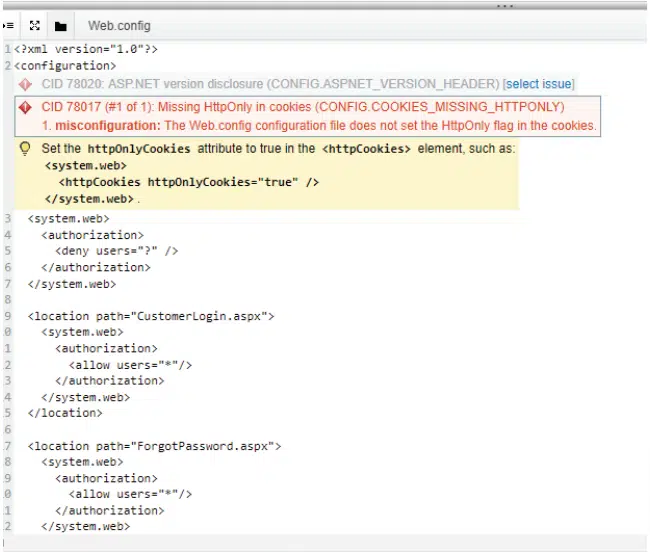The height and width of the screenshot is (552, 650).
Task: Toggle the outline list icon in toolbar
Action: [x=8, y=26]
